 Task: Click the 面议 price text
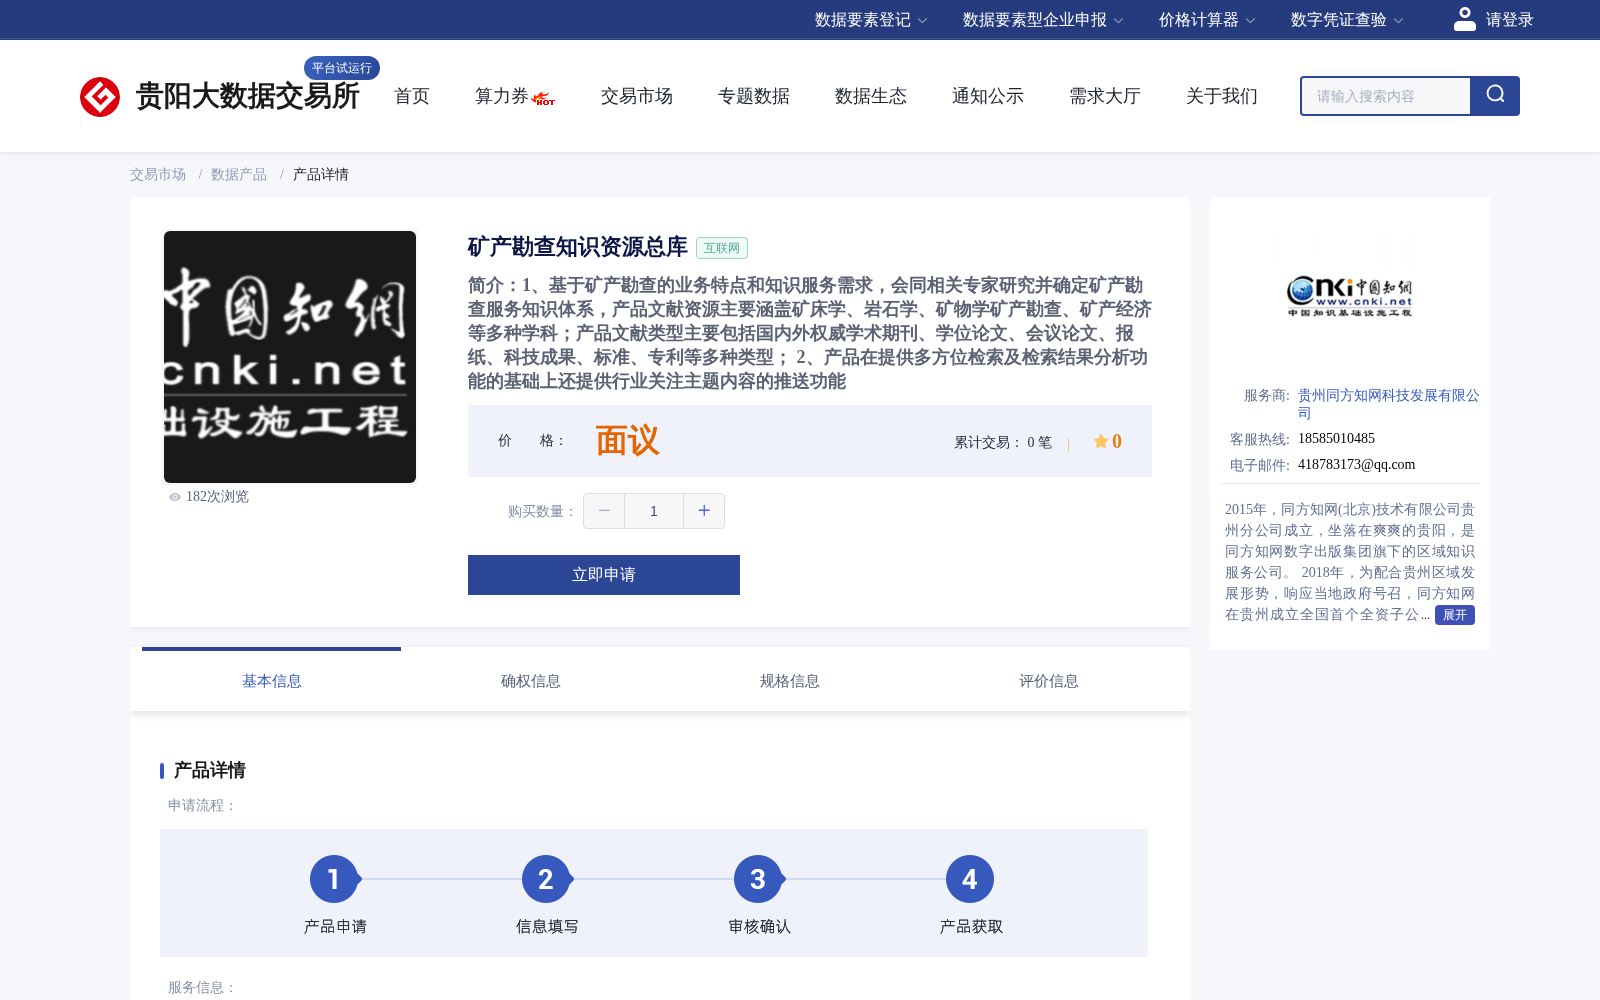[627, 441]
